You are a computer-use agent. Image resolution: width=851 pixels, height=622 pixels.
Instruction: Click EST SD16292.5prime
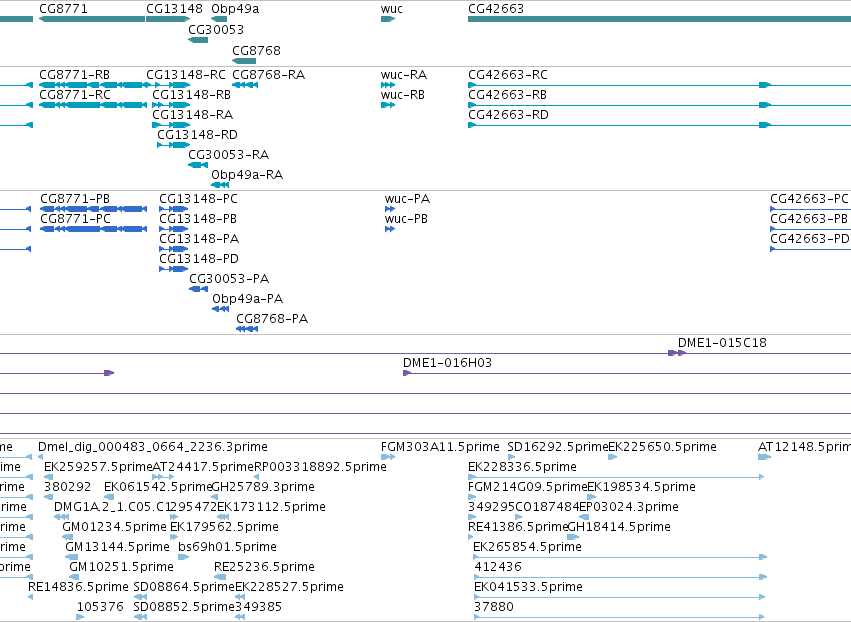pos(557,447)
